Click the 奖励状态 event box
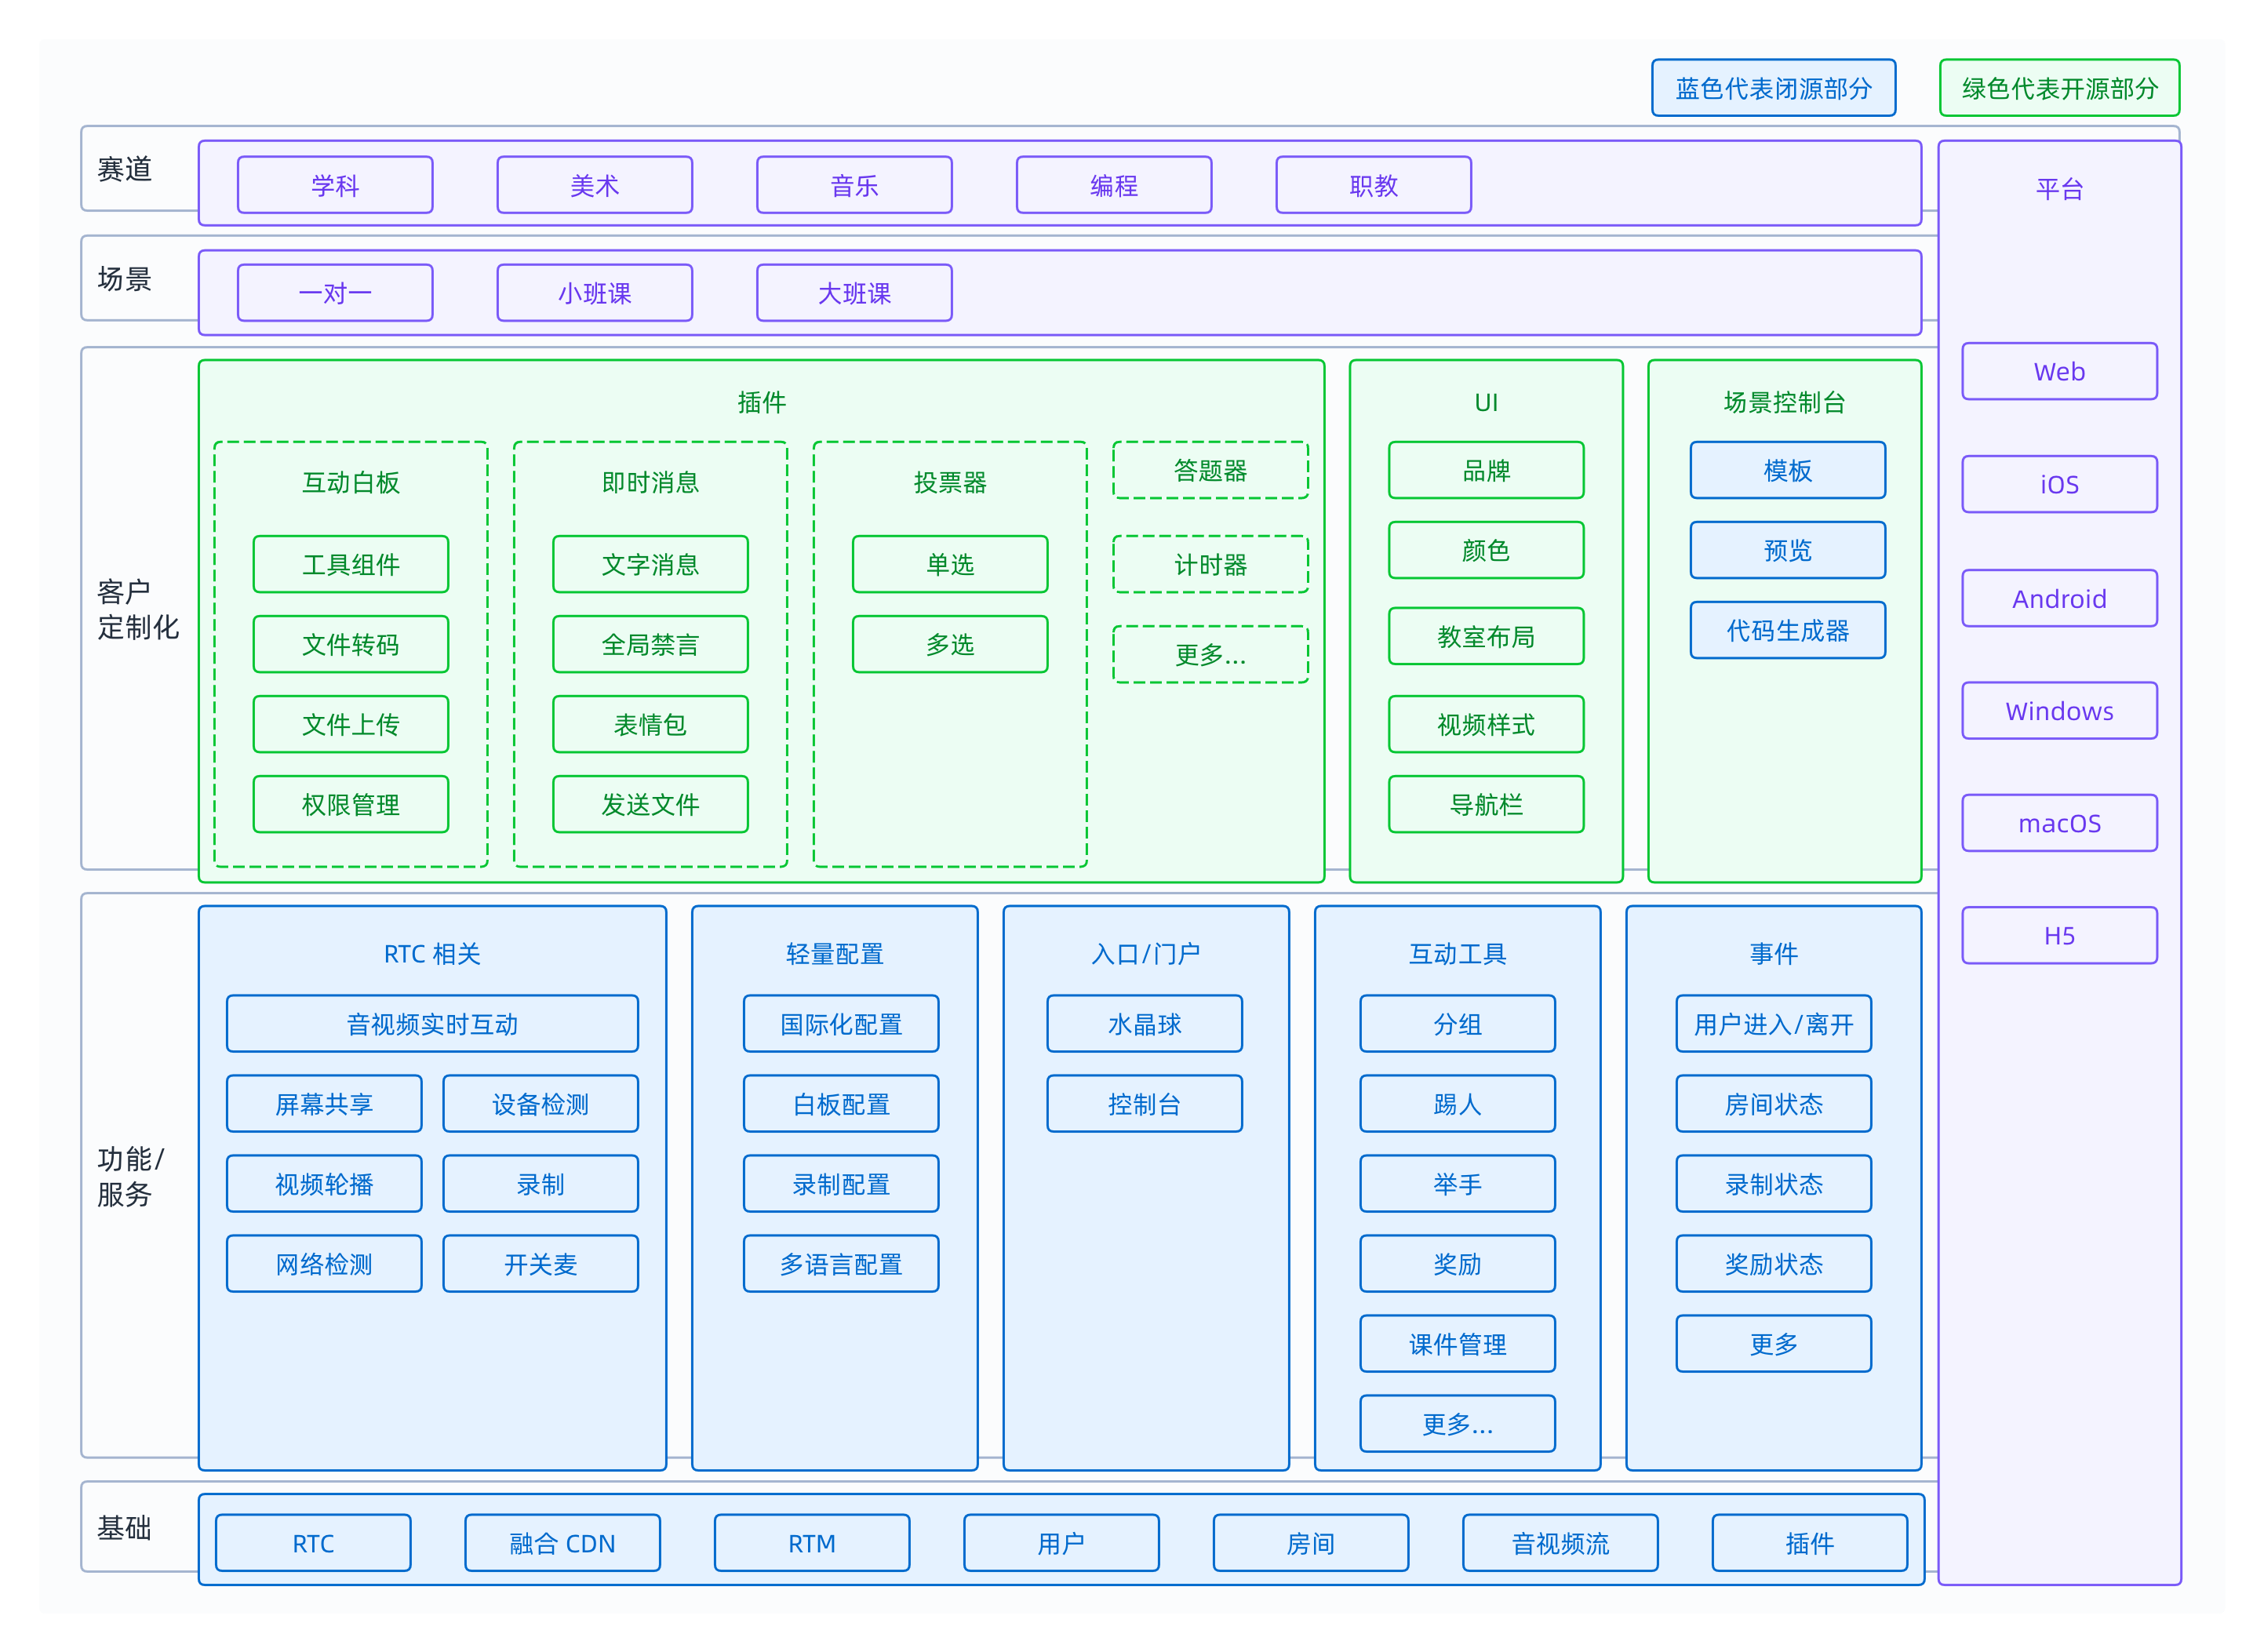This screenshot has width=2264, height=1652. (1774, 1264)
